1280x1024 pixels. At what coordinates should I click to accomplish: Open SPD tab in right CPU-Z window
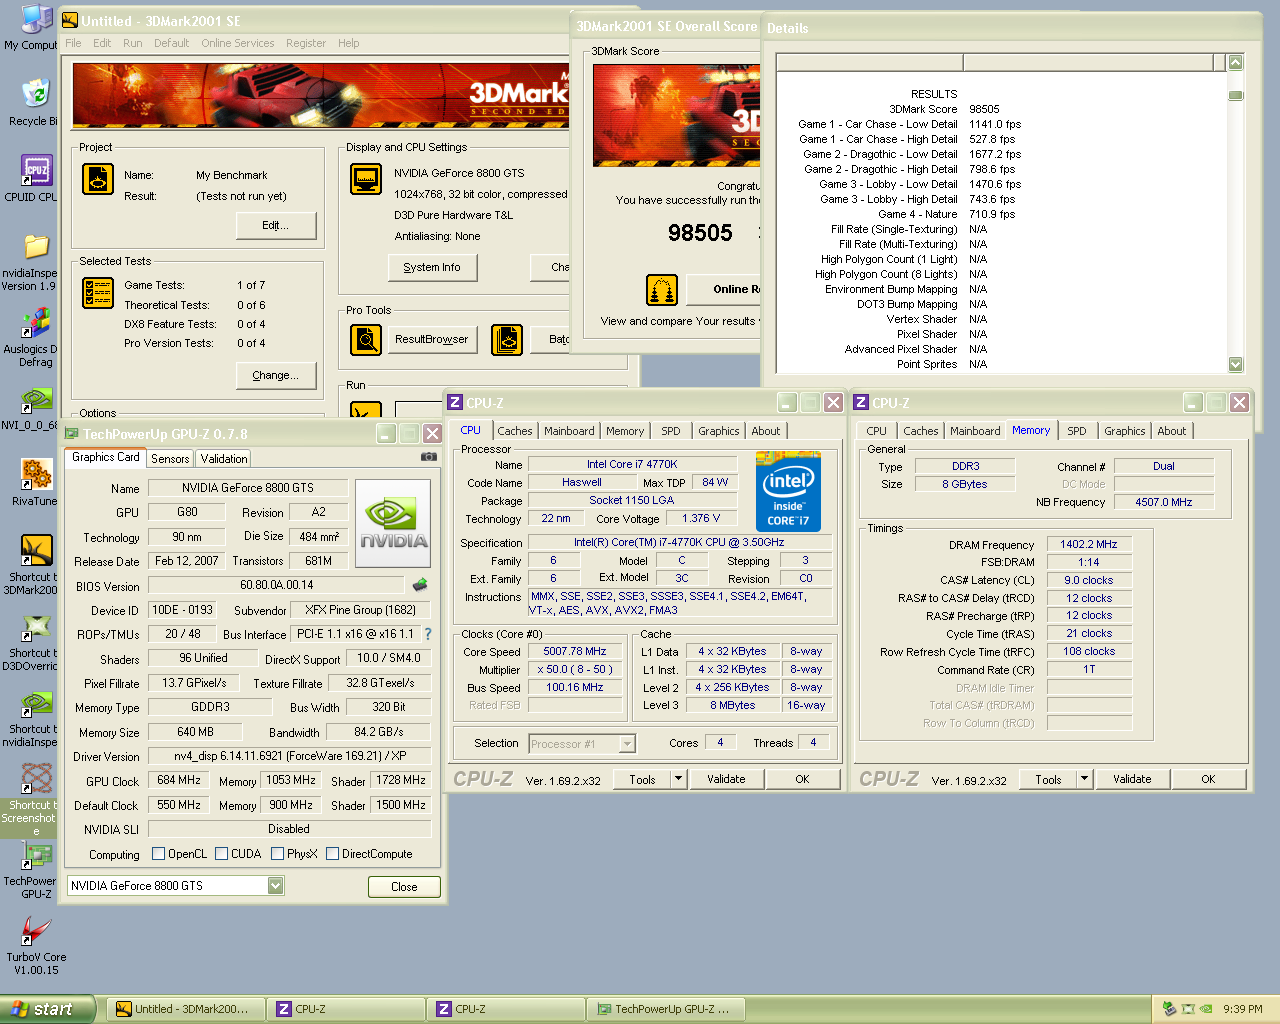(x=1076, y=431)
